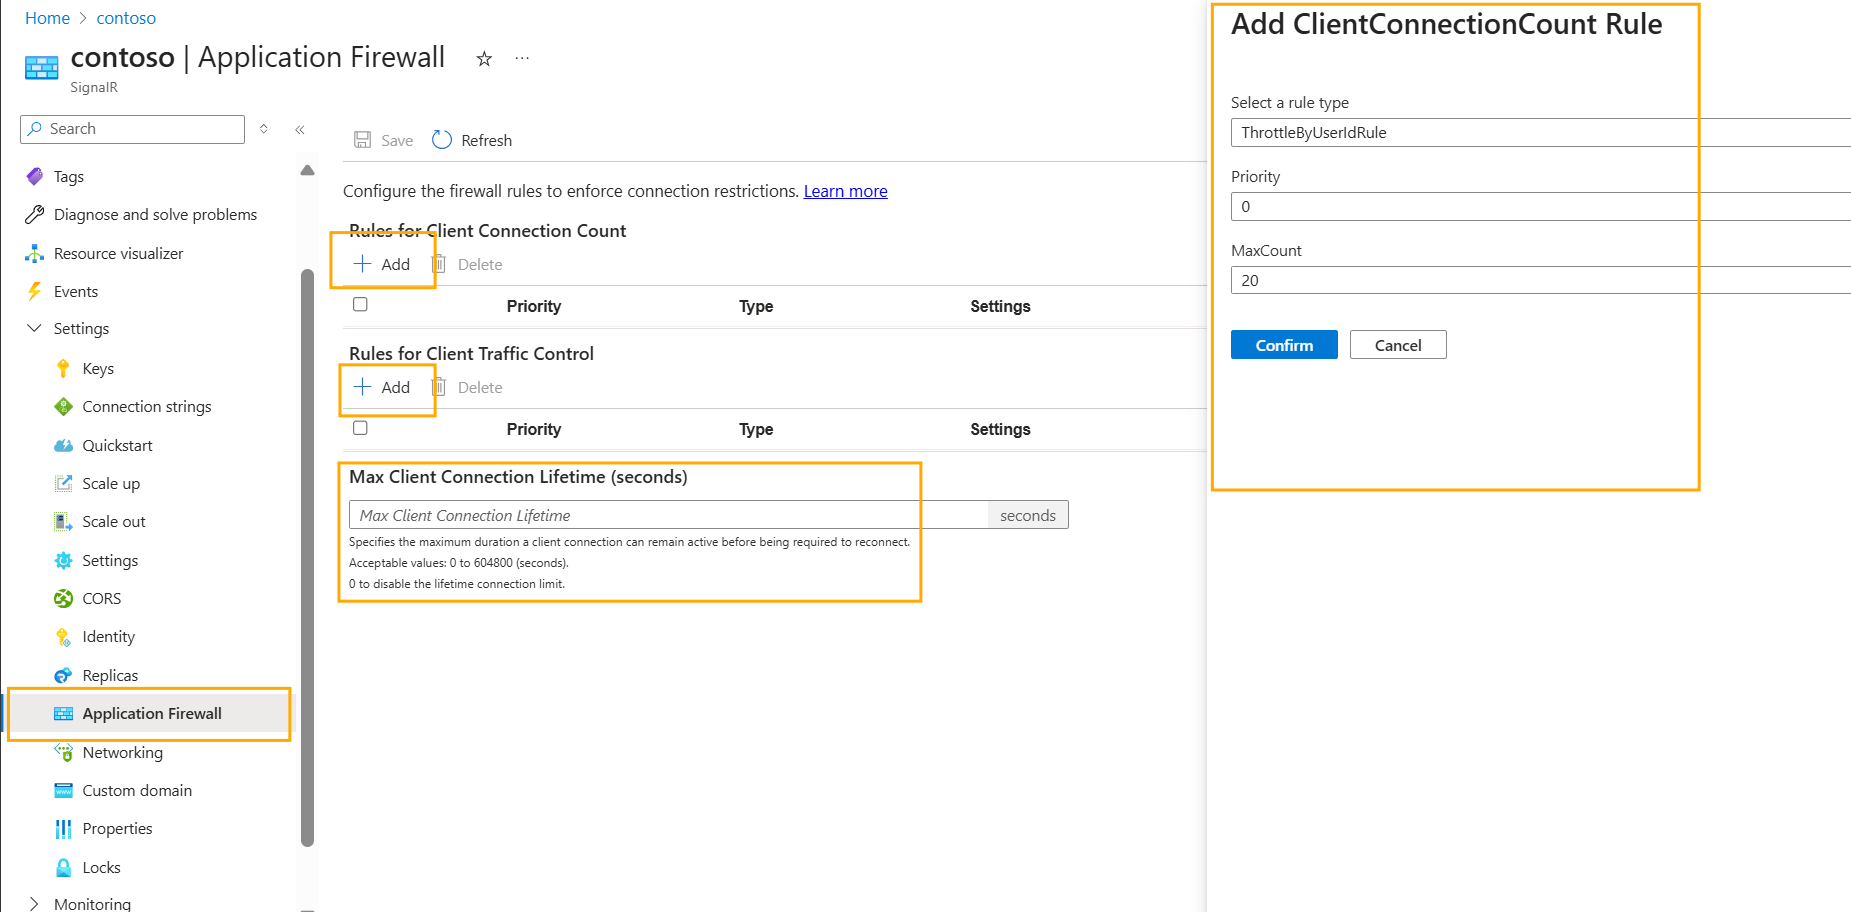Viewport: 1851px width, 912px height.
Task: Click the Connection strings icon
Action: [63, 406]
